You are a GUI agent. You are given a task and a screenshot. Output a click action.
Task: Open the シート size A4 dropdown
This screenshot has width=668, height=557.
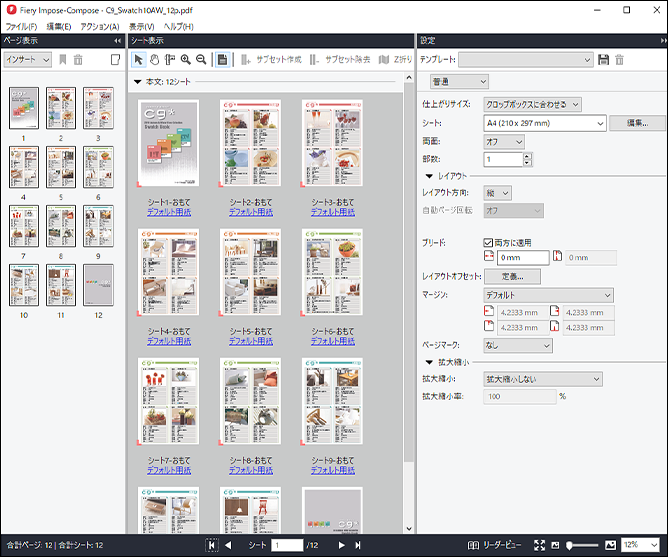600,123
